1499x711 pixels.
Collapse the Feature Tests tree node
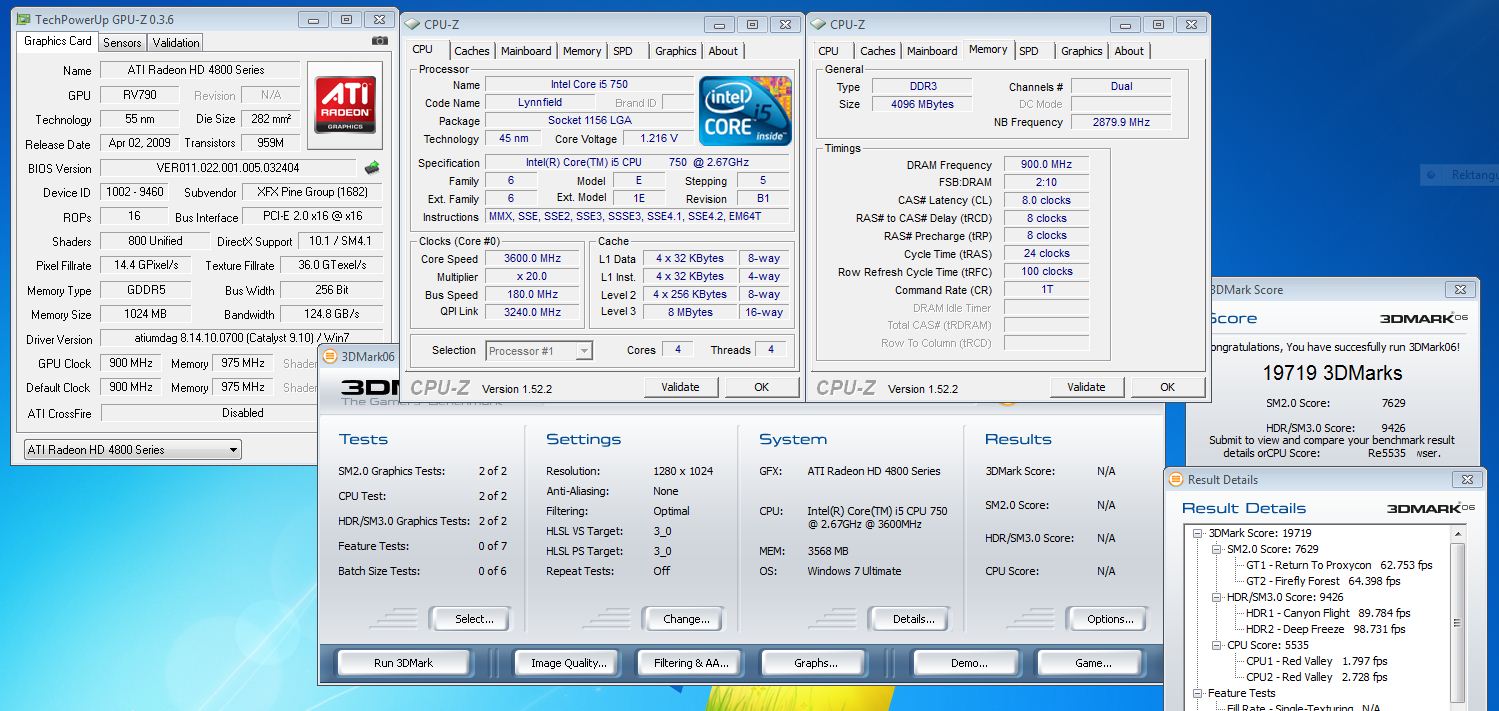tap(1200, 693)
